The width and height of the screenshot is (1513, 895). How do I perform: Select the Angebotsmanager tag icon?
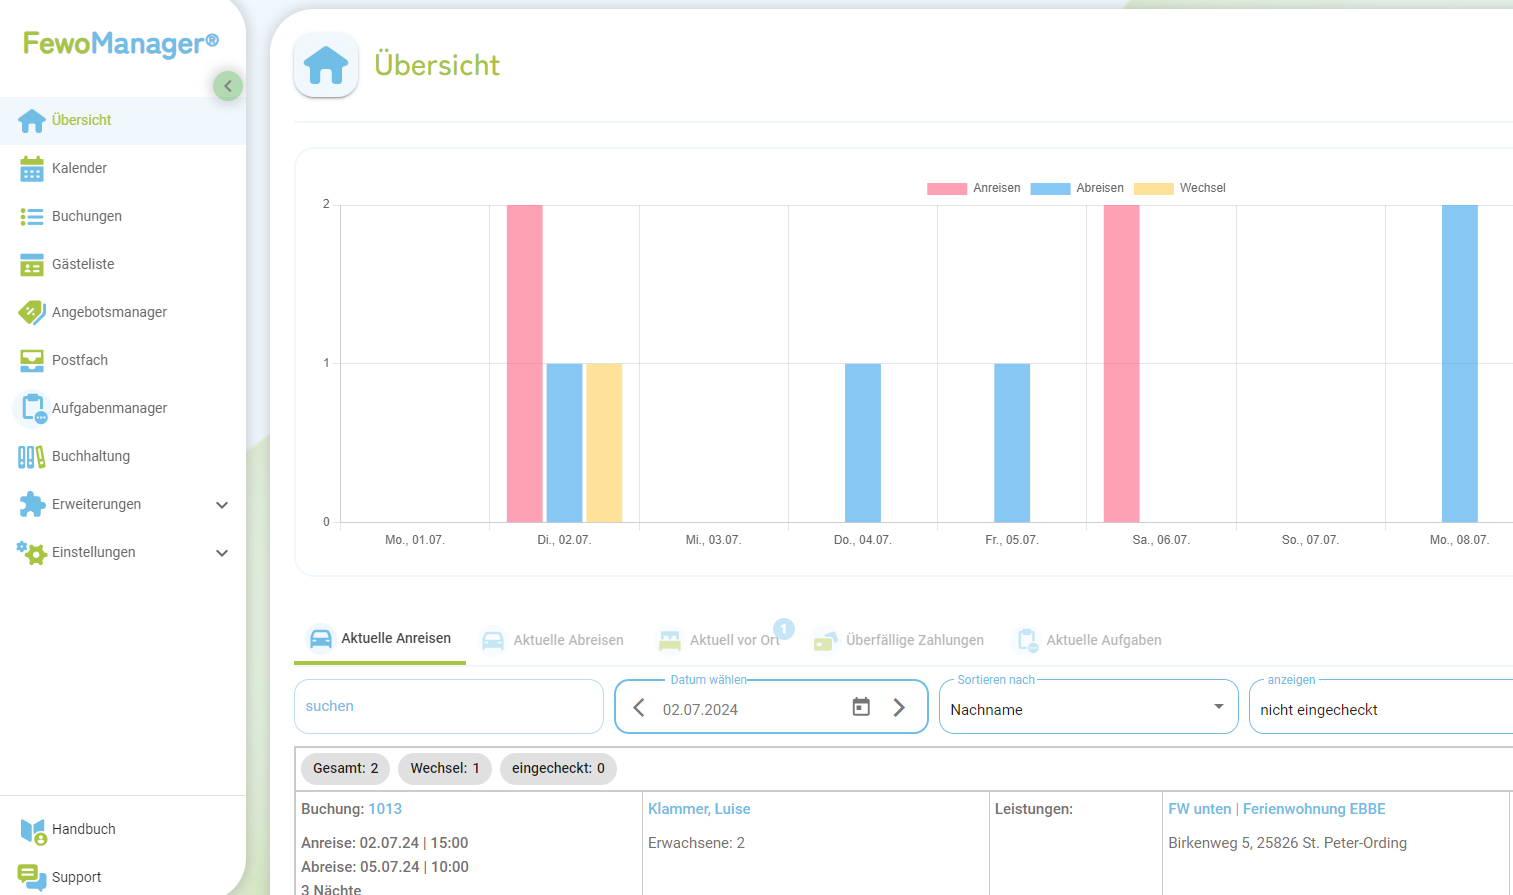[32, 313]
